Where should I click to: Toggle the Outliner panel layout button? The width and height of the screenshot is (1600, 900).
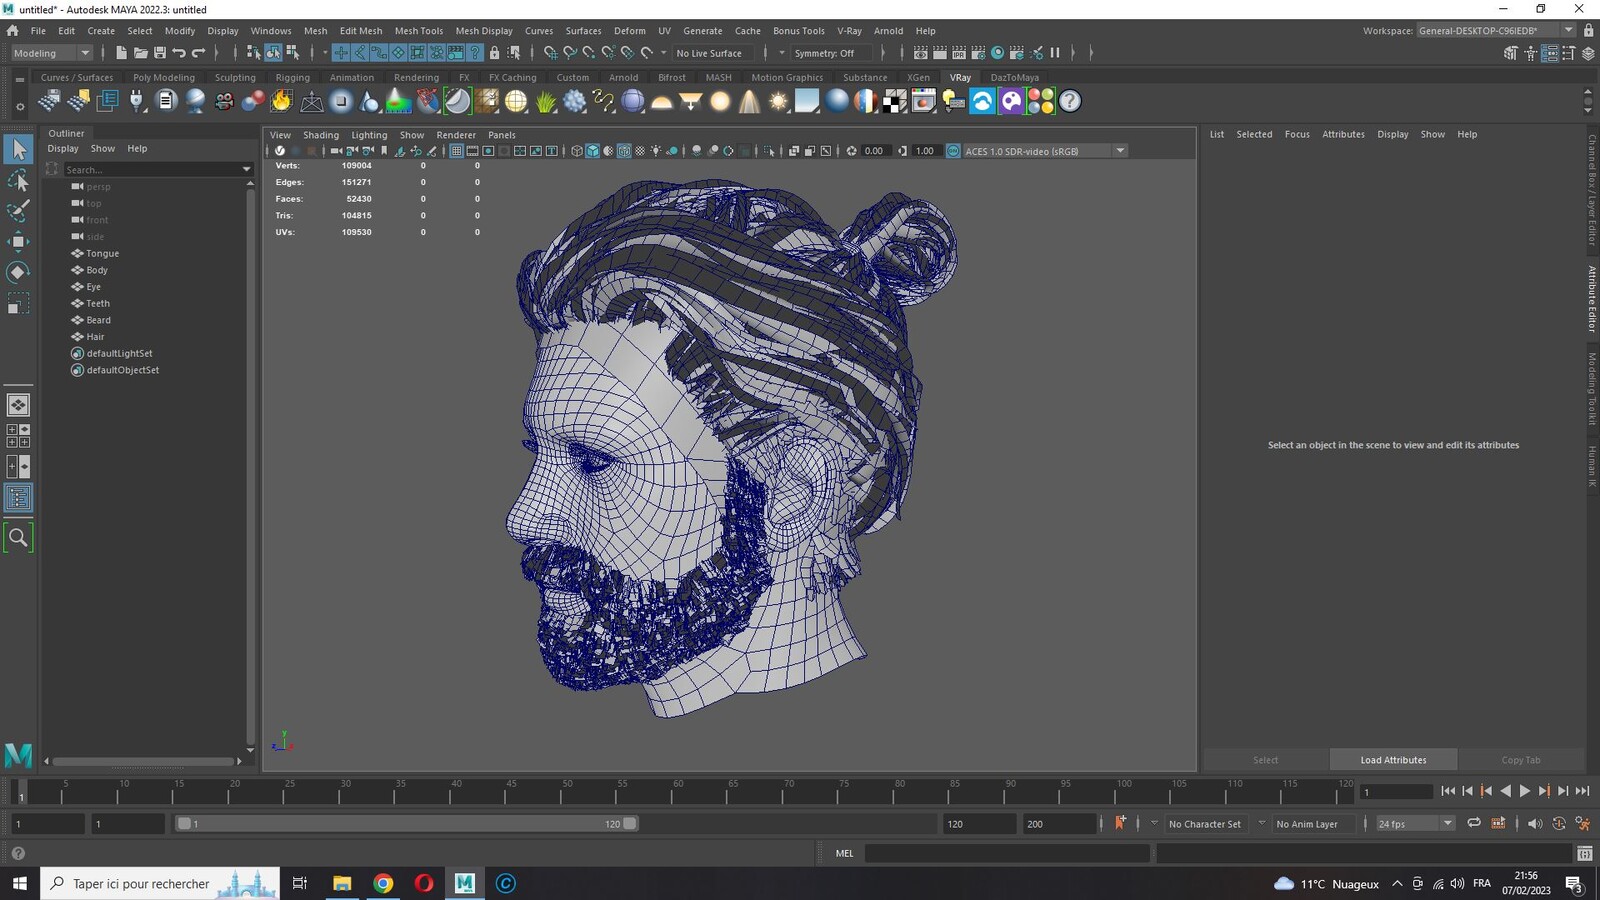coord(18,498)
